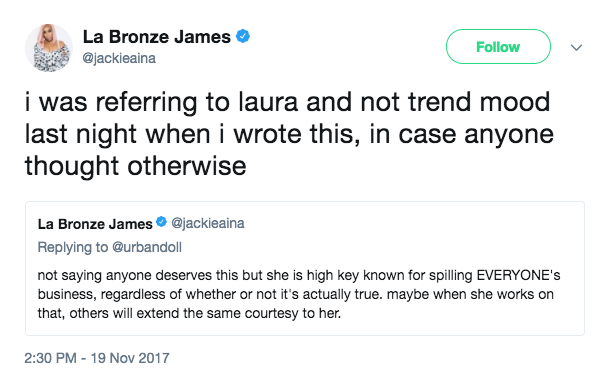606x380 pixels.
Task: Open the @urbandoll mention link
Action: pyautogui.click(x=146, y=247)
